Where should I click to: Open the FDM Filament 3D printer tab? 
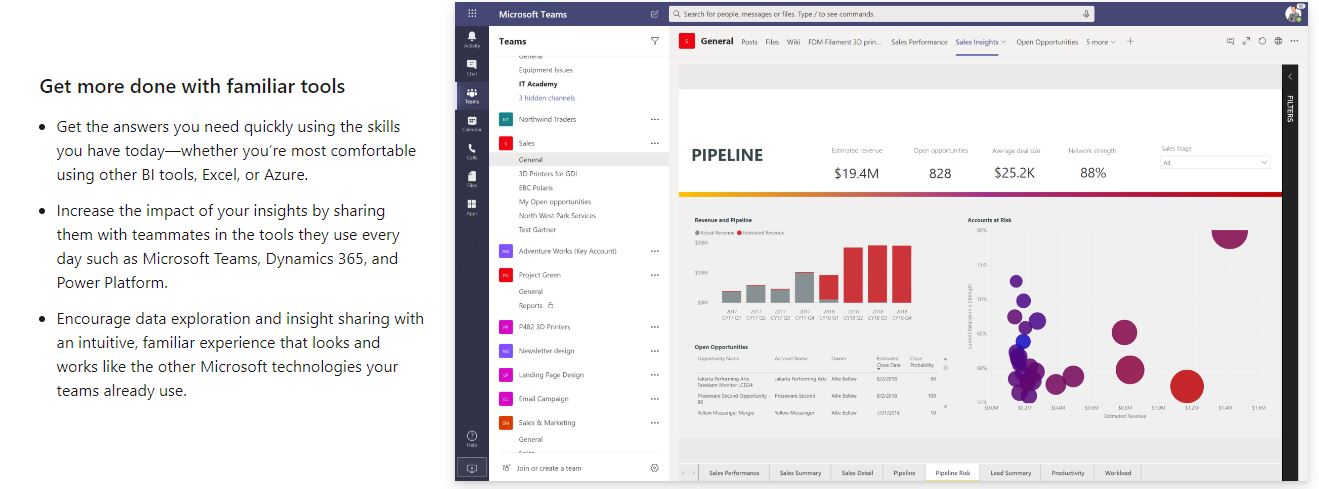tap(845, 42)
